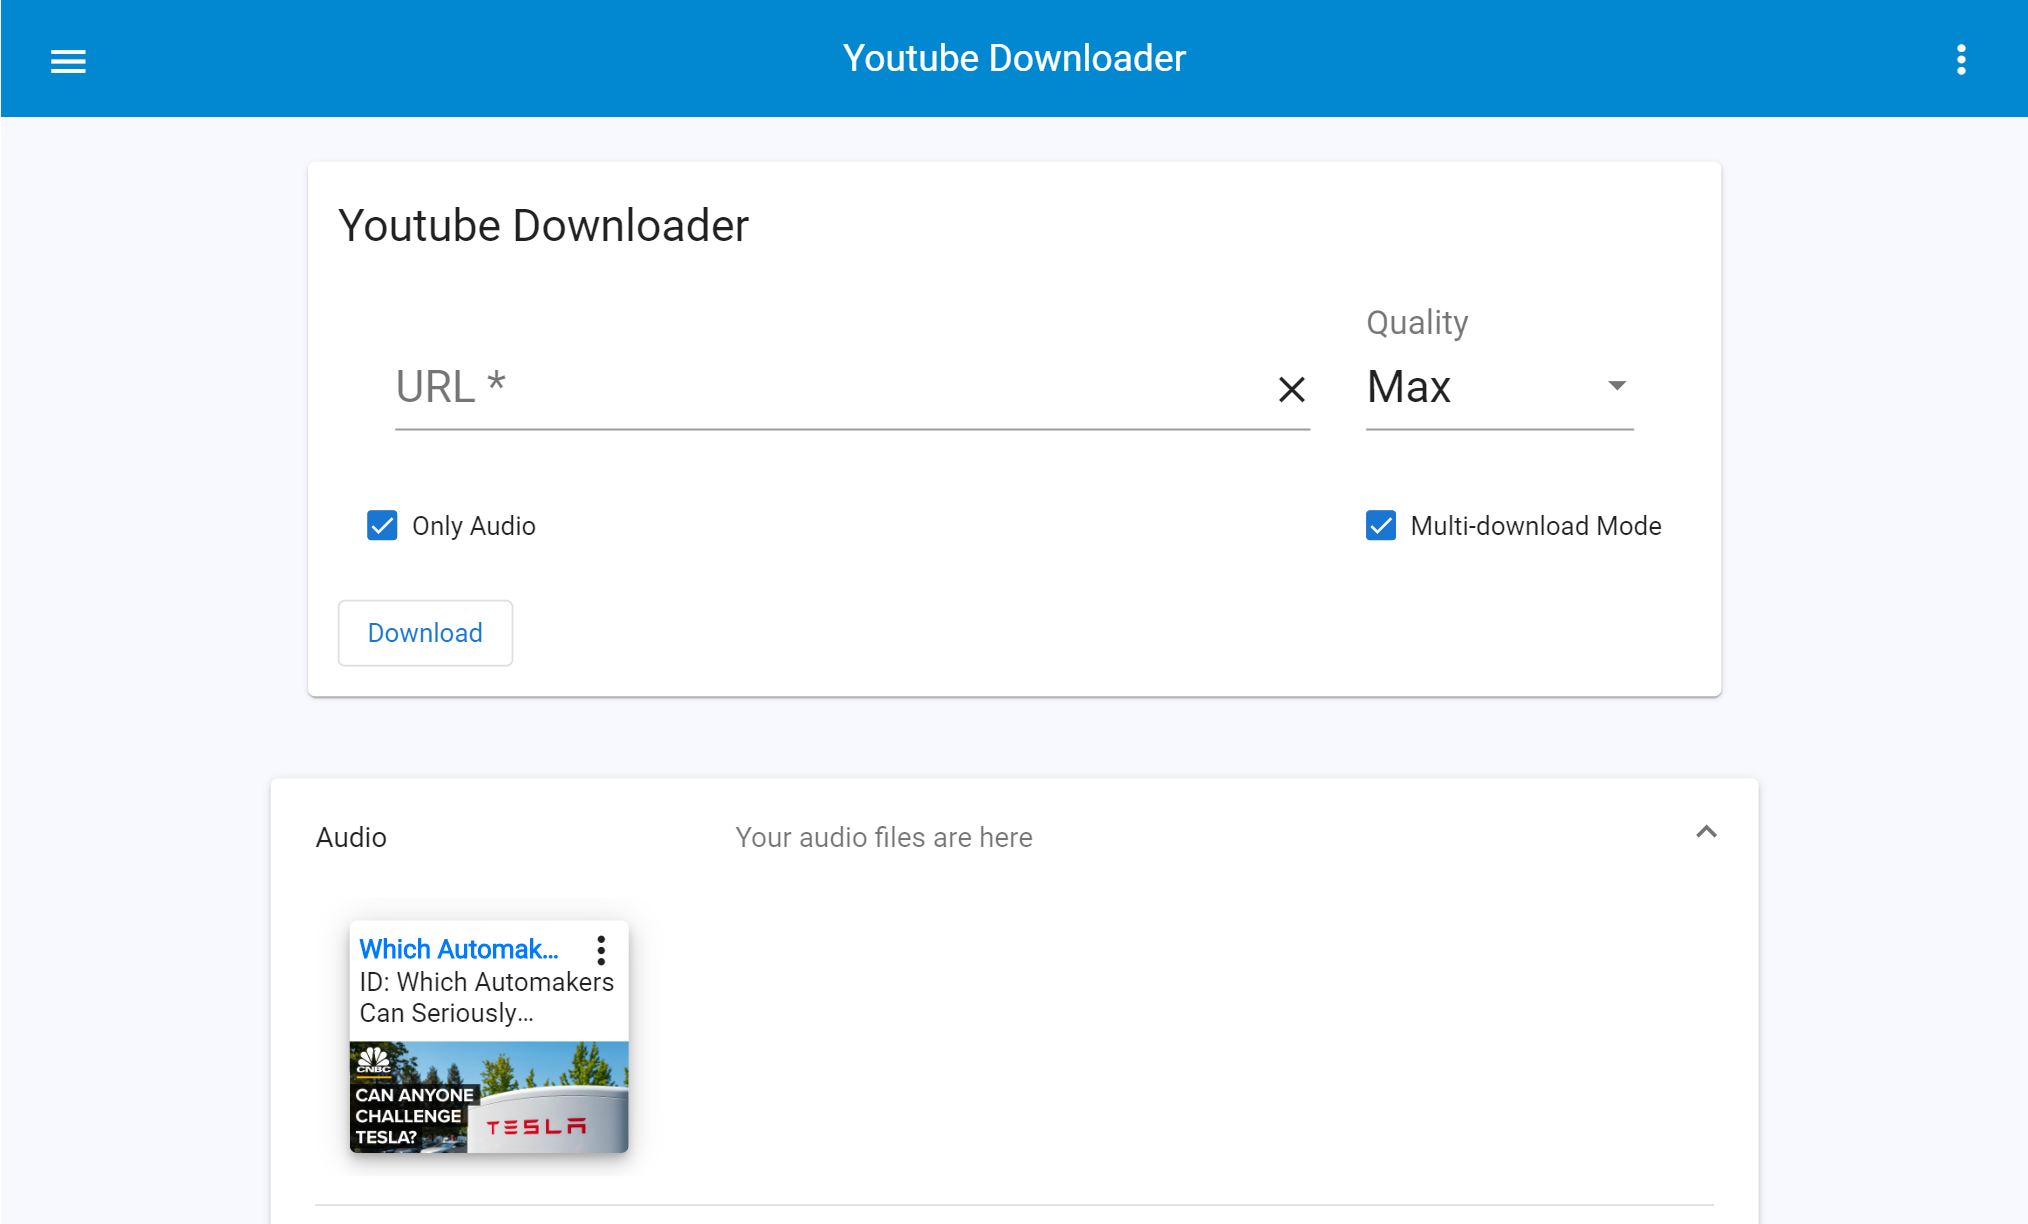
Task: Click 'Your audio files are here' description
Action: coord(883,837)
